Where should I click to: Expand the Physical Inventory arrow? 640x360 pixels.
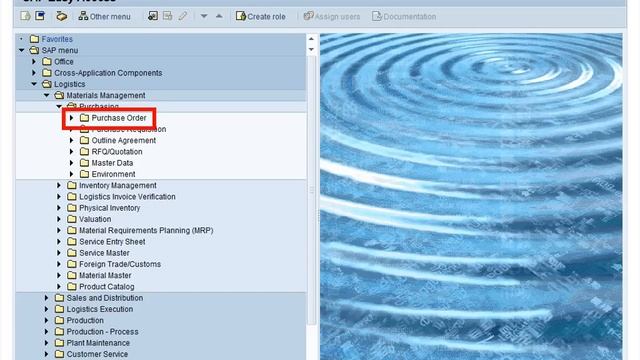click(59, 208)
